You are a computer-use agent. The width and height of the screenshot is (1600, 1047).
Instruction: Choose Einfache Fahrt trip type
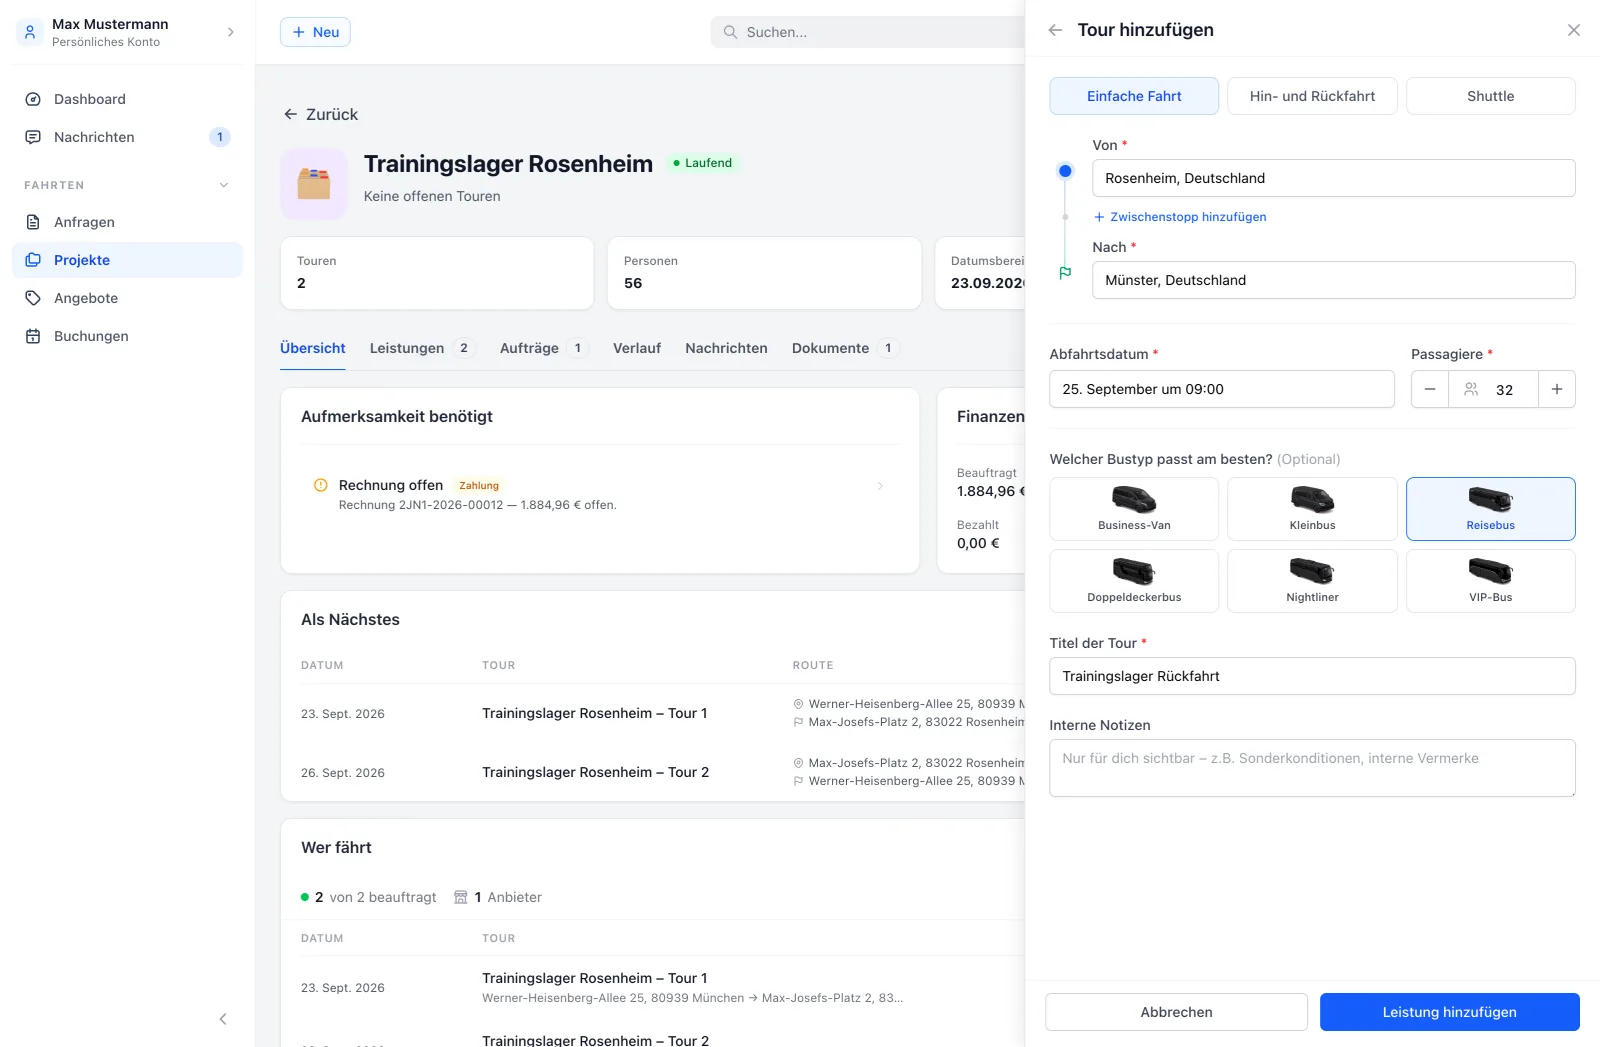coord(1134,96)
